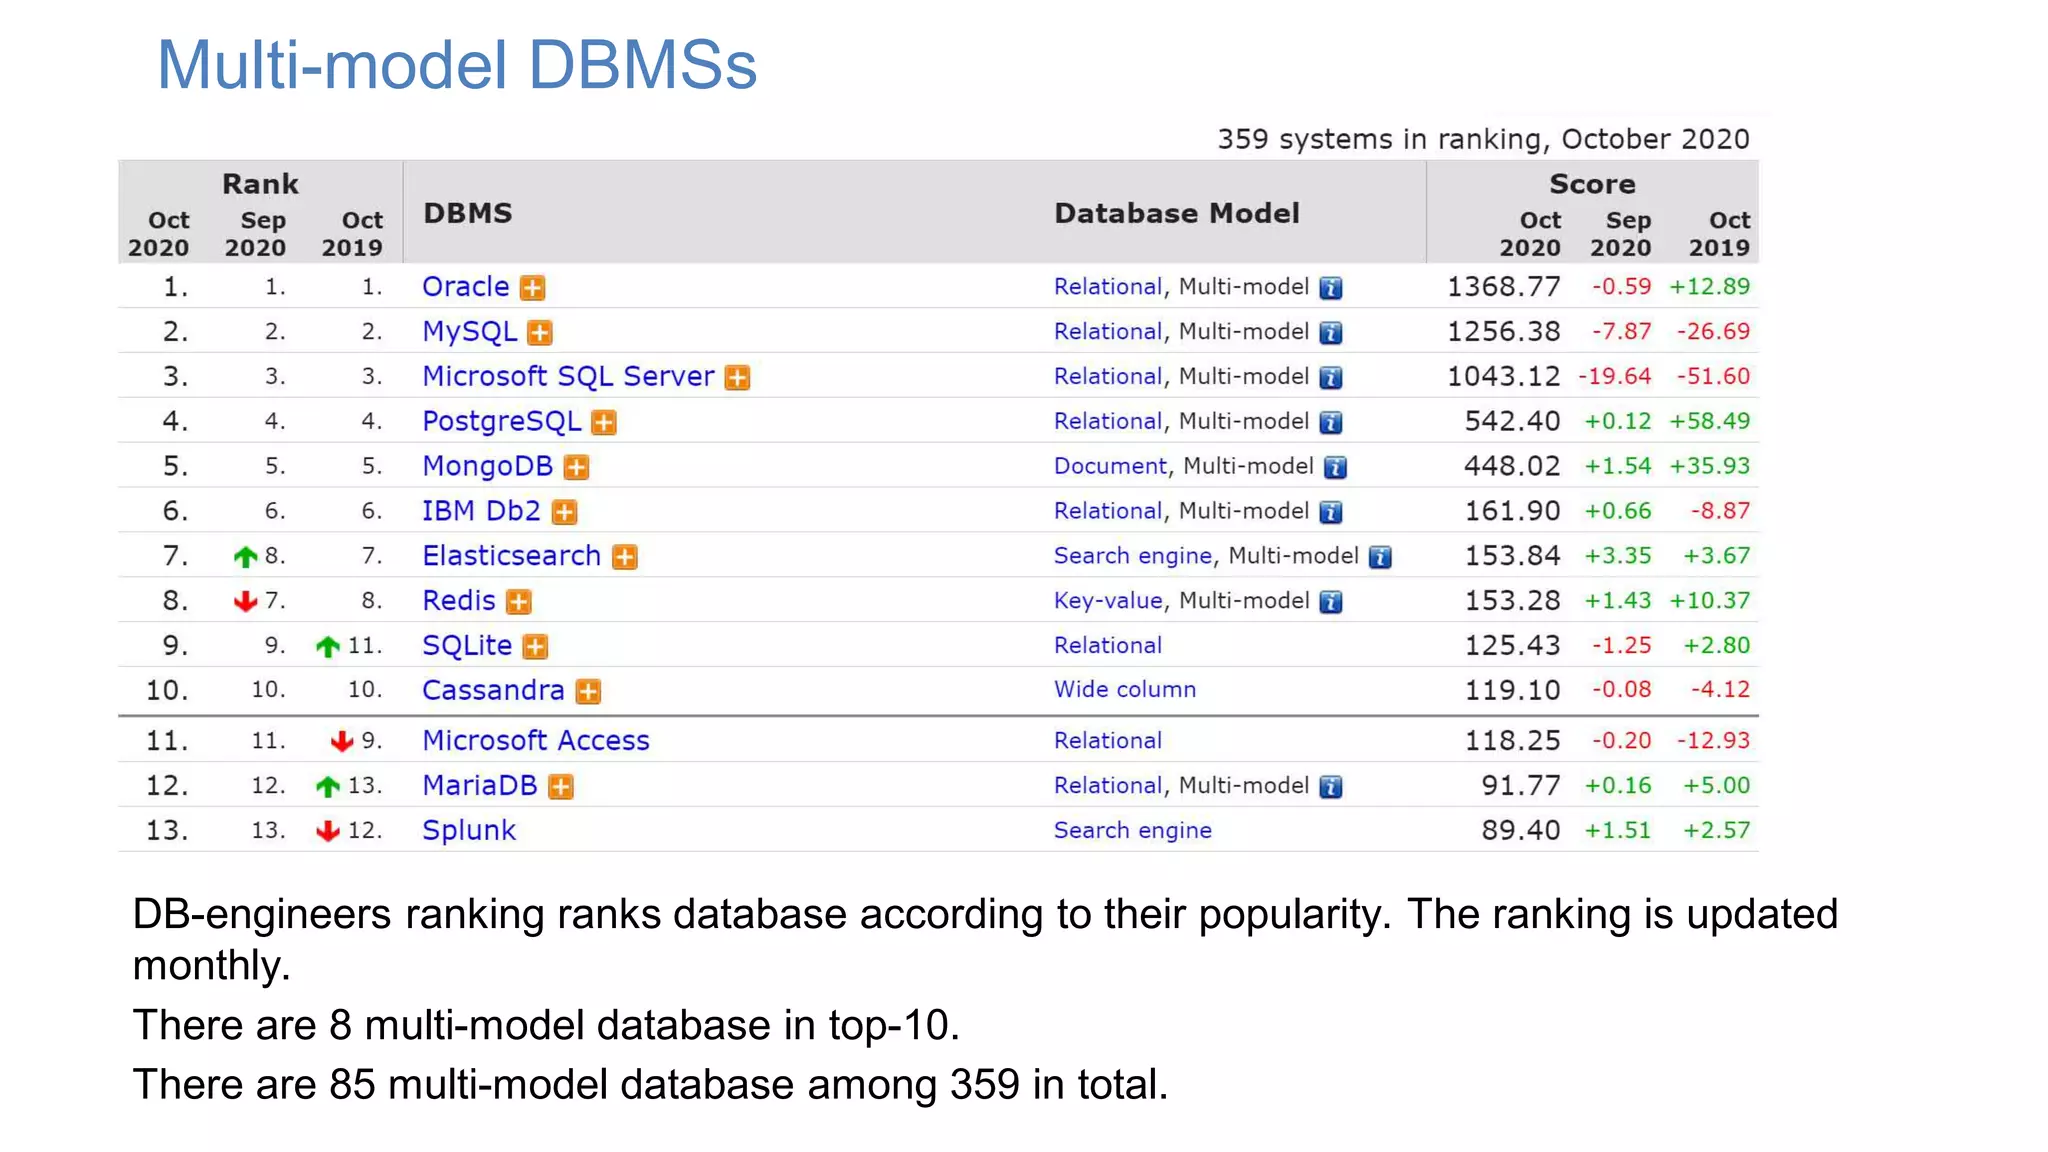Click the info icon in Redis row
Image resolution: width=2048 pixels, height=1152 pixels.
pos(1330,602)
